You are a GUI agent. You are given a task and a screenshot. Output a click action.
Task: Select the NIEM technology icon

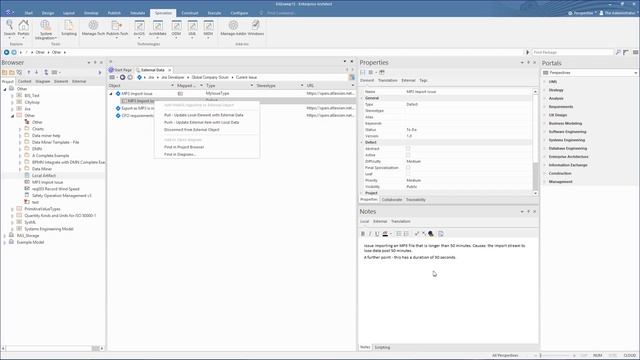point(208,29)
